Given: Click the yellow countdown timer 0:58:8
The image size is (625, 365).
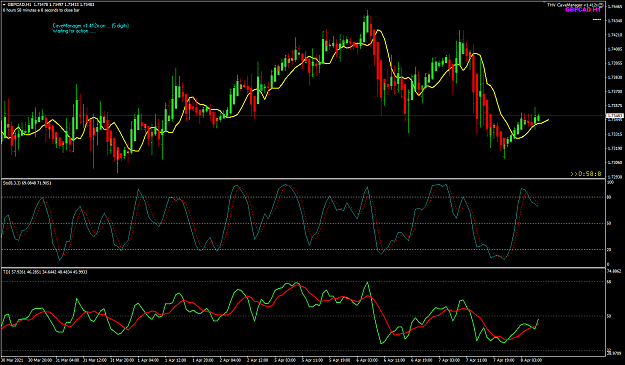Looking at the screenshot, I should click(586, 174).
